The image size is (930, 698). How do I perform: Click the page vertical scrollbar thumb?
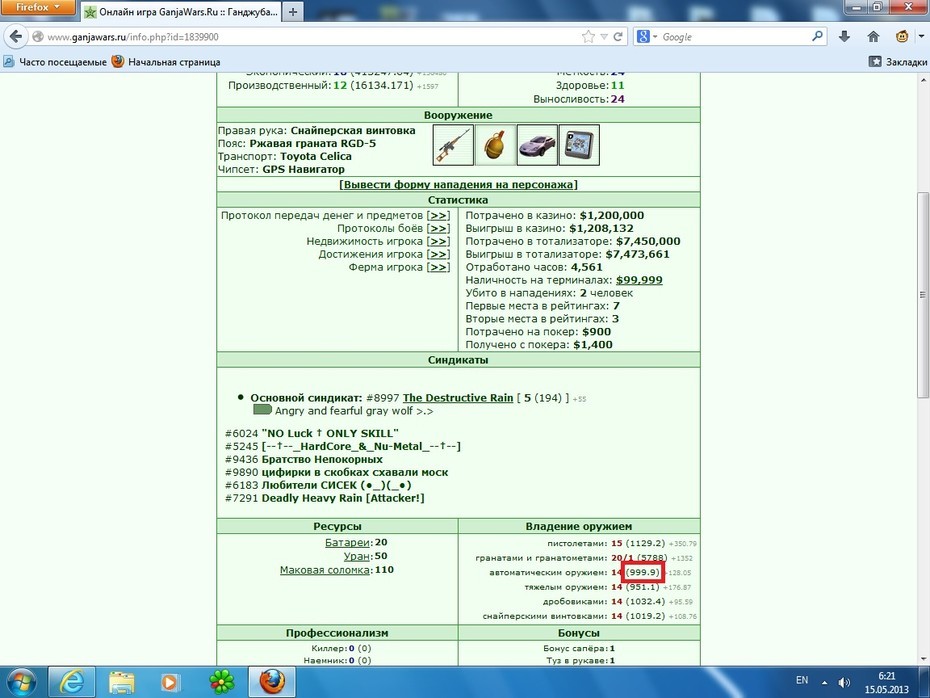922,295
